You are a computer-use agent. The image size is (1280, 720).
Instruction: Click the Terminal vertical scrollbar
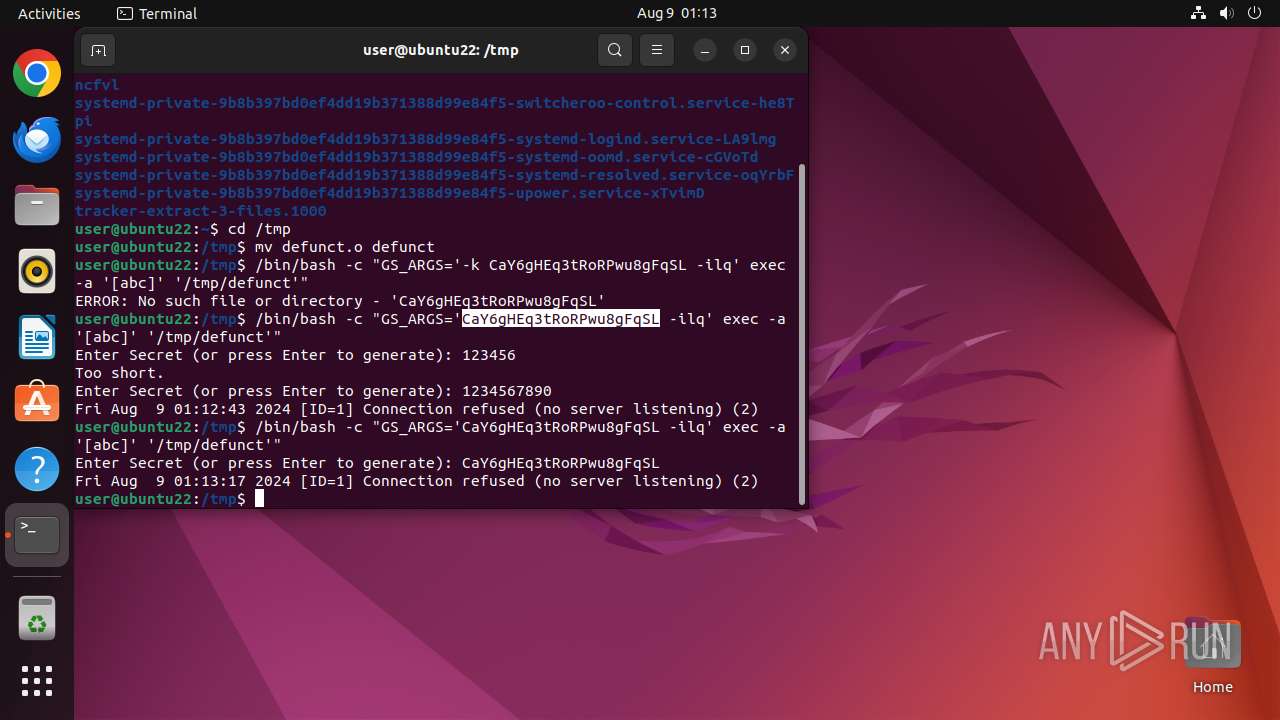801,335
